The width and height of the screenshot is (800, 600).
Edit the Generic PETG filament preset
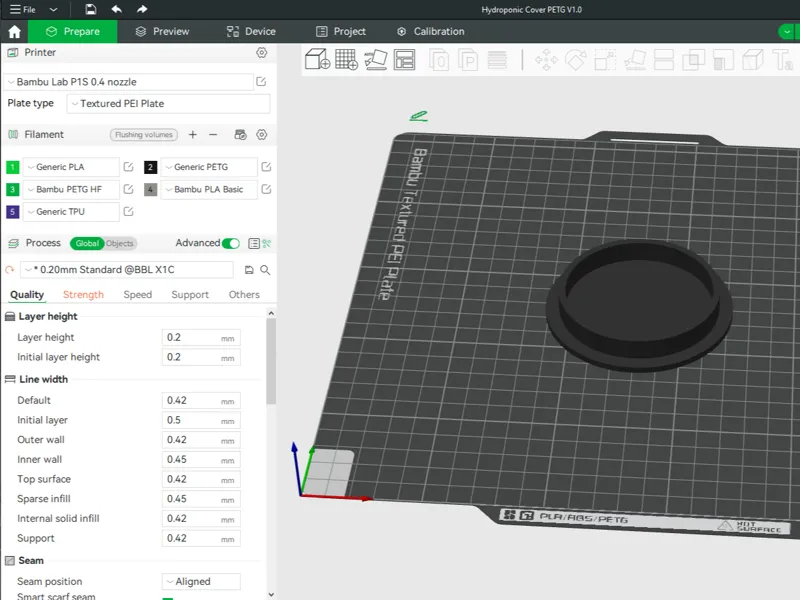click(x=266, y=167)
